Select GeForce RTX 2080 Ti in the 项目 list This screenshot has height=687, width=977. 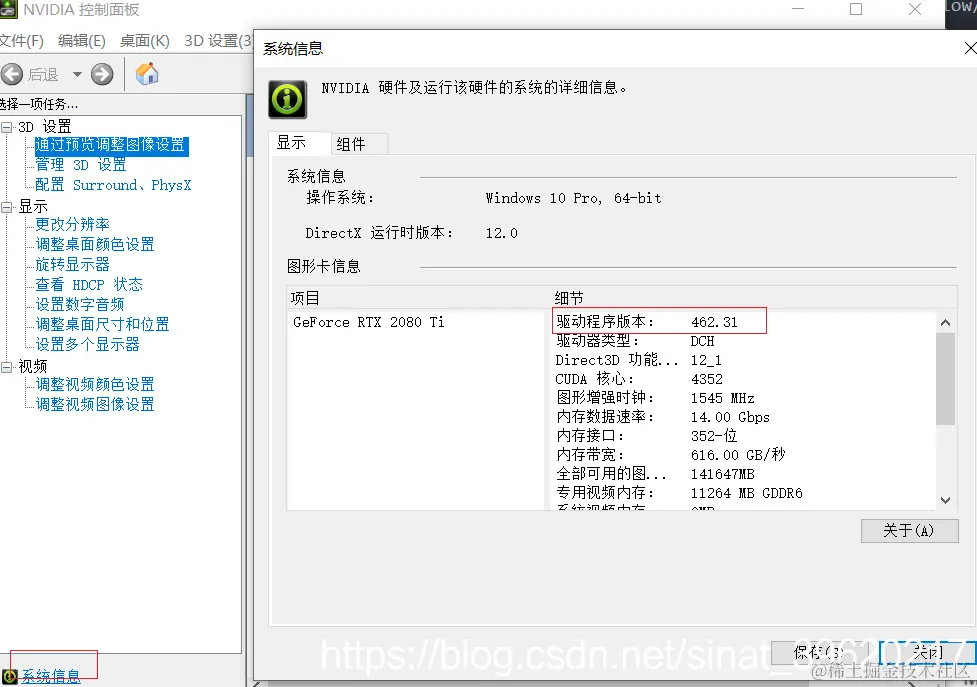tap(369, 323)
